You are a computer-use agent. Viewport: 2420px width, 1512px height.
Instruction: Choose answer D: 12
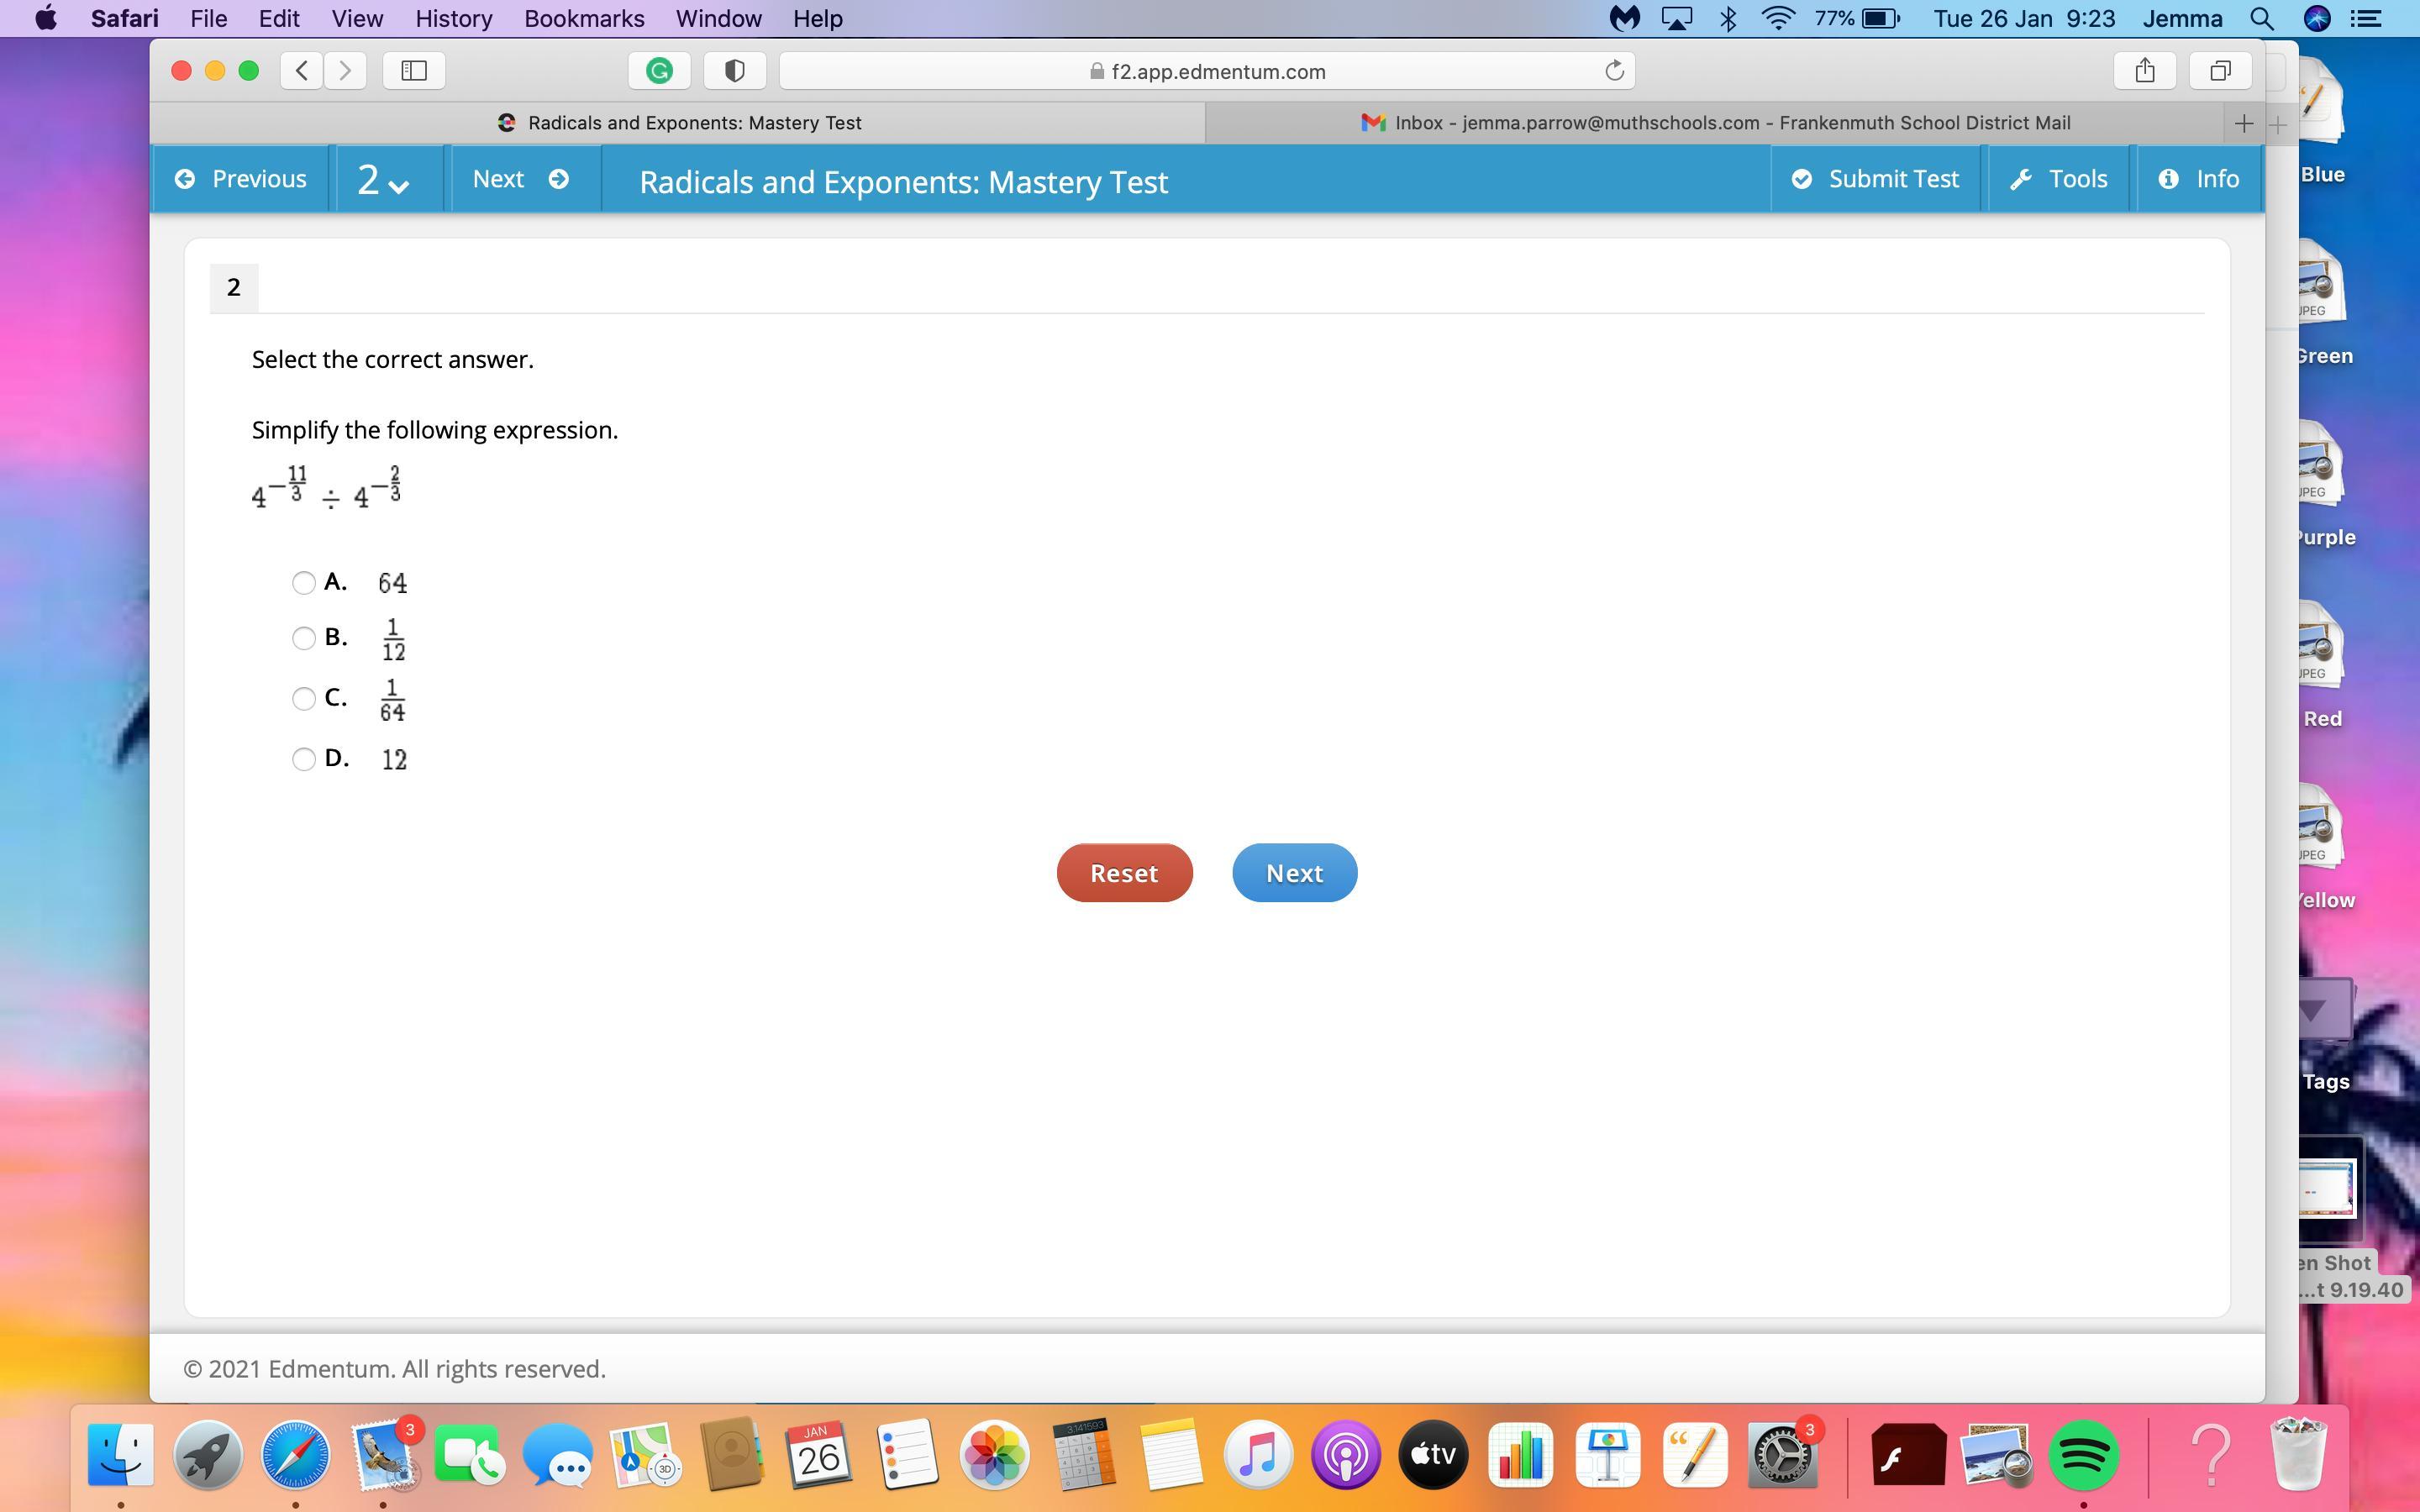pos(304,760)
